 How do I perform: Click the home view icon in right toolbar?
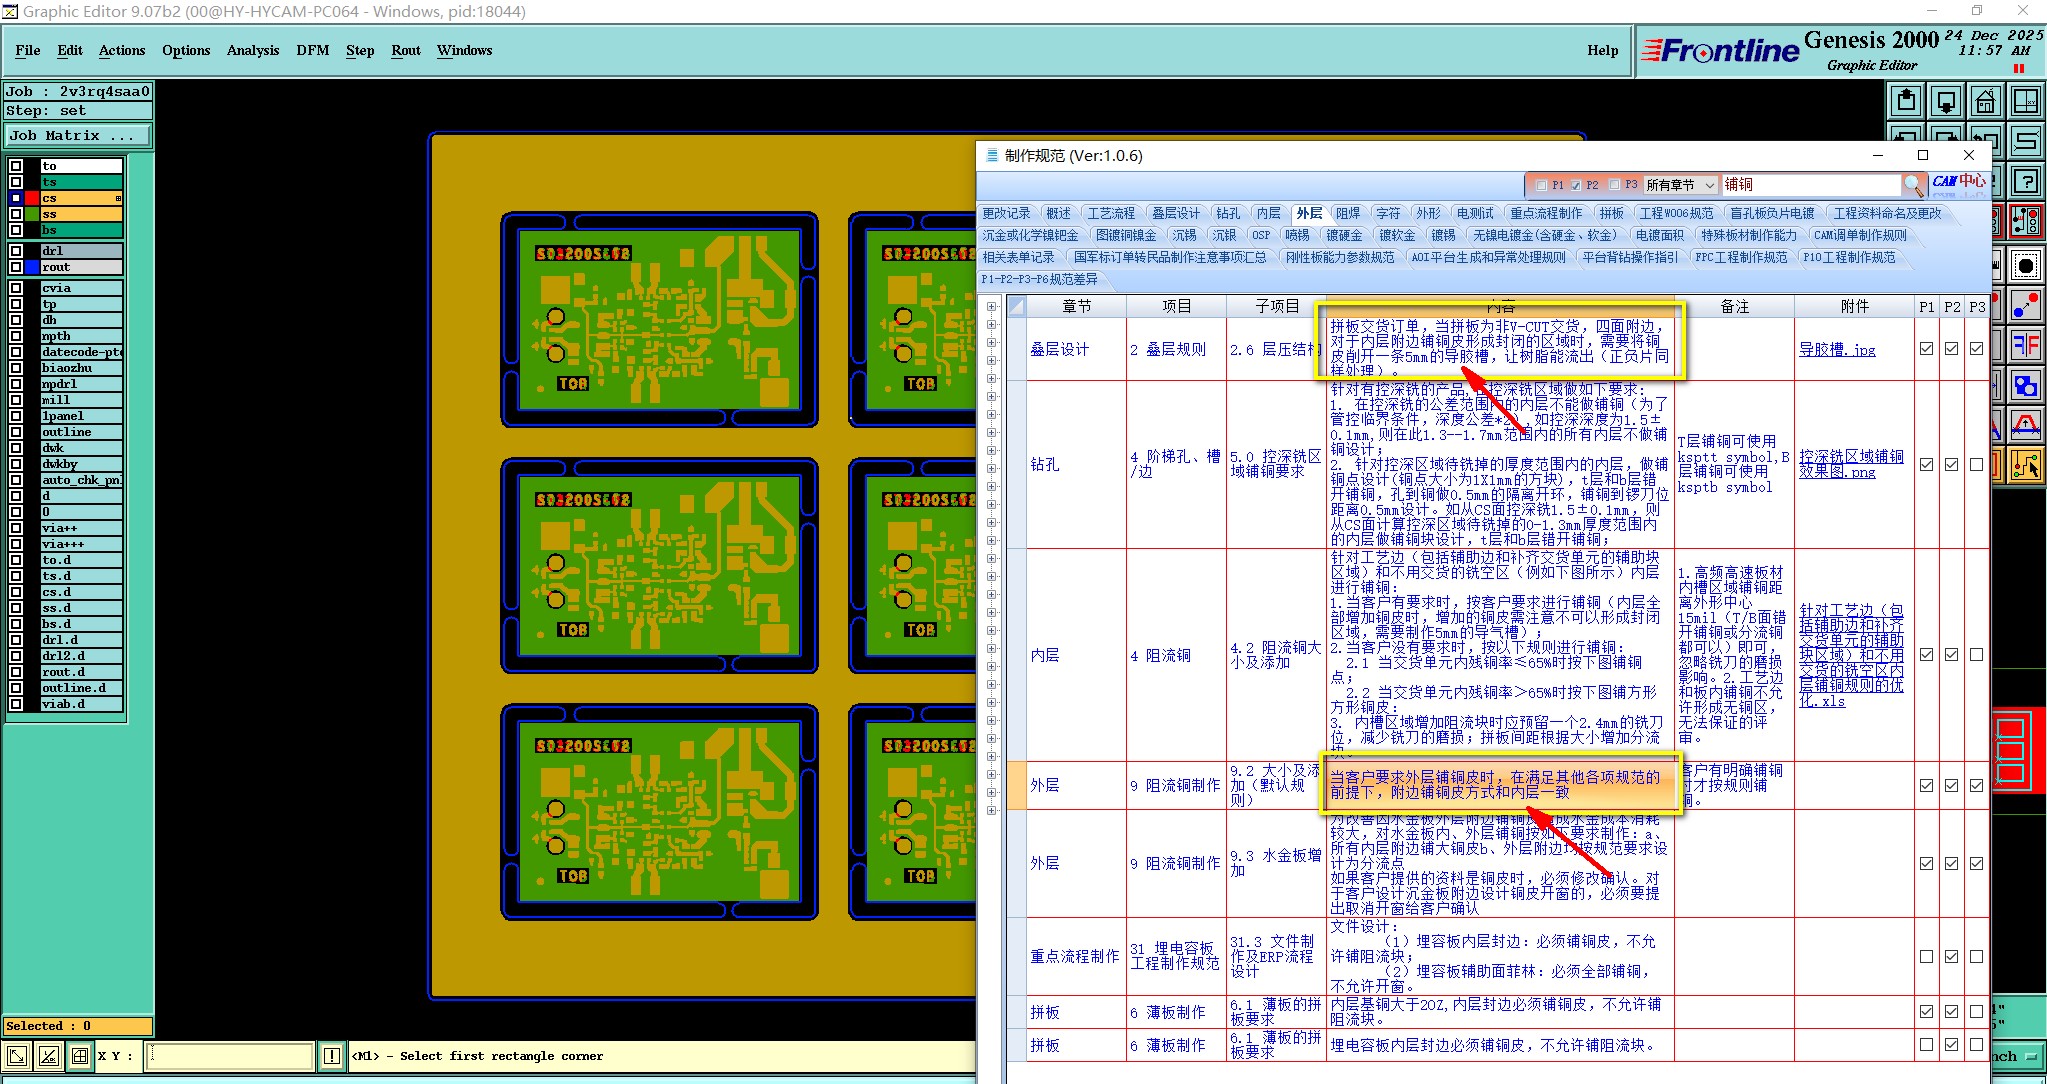pyautogui.click(x=1985, y=101)
